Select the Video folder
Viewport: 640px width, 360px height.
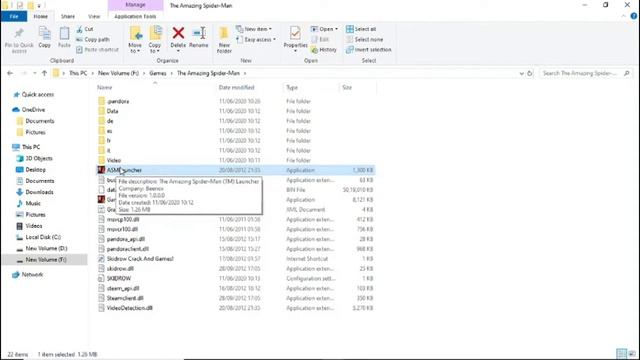click(x=113, y=160)
